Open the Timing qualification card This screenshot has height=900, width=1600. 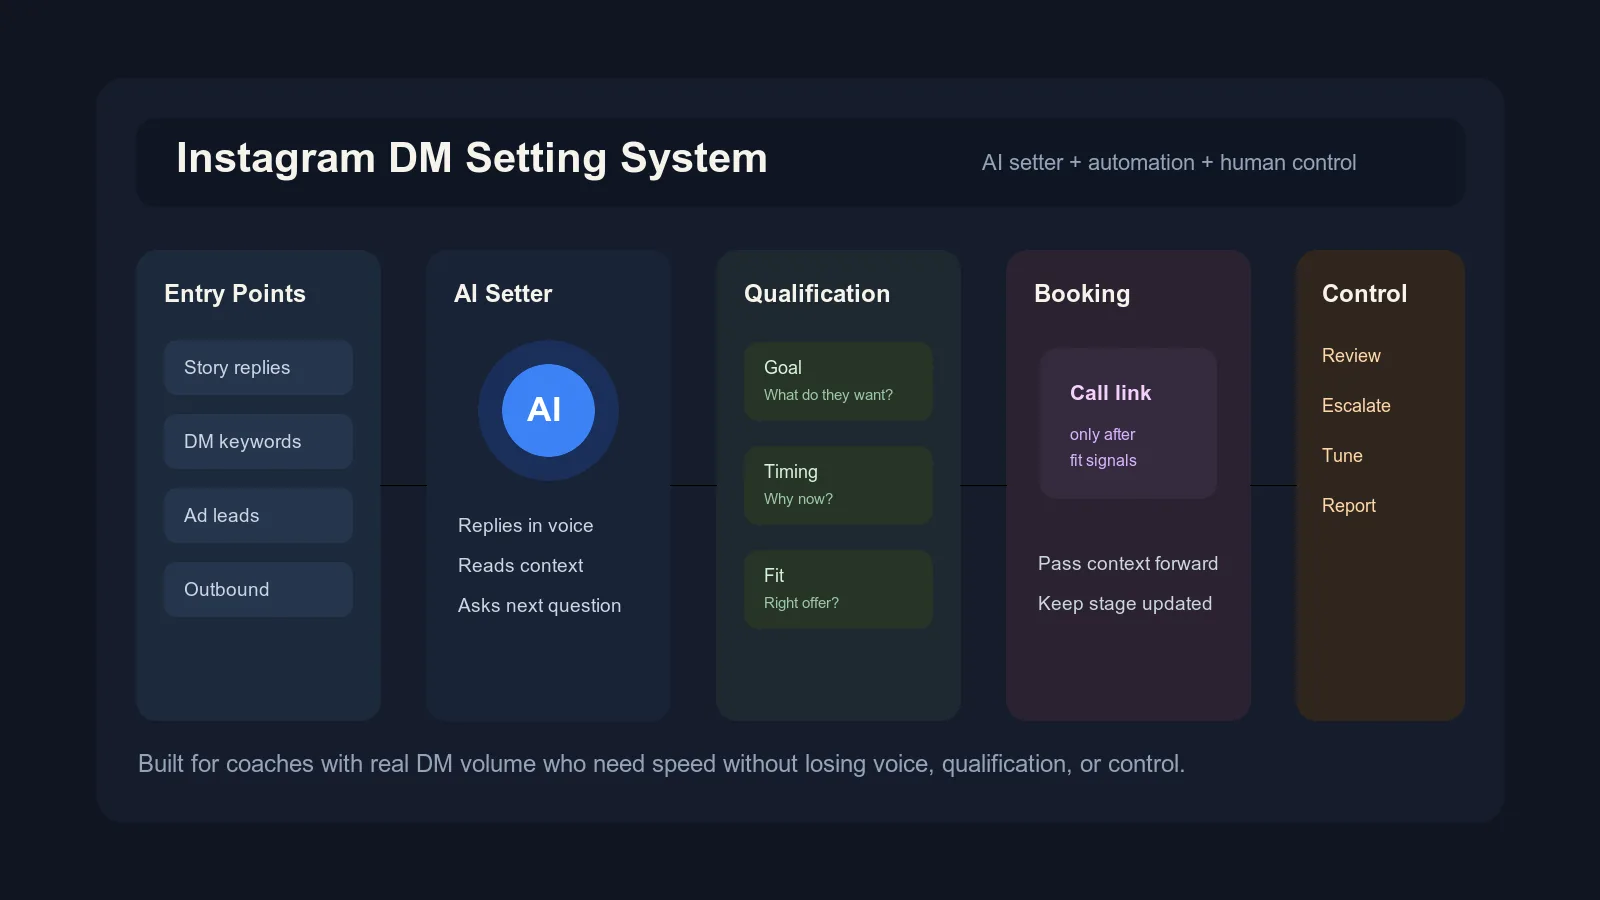click(x=838, y=485)
